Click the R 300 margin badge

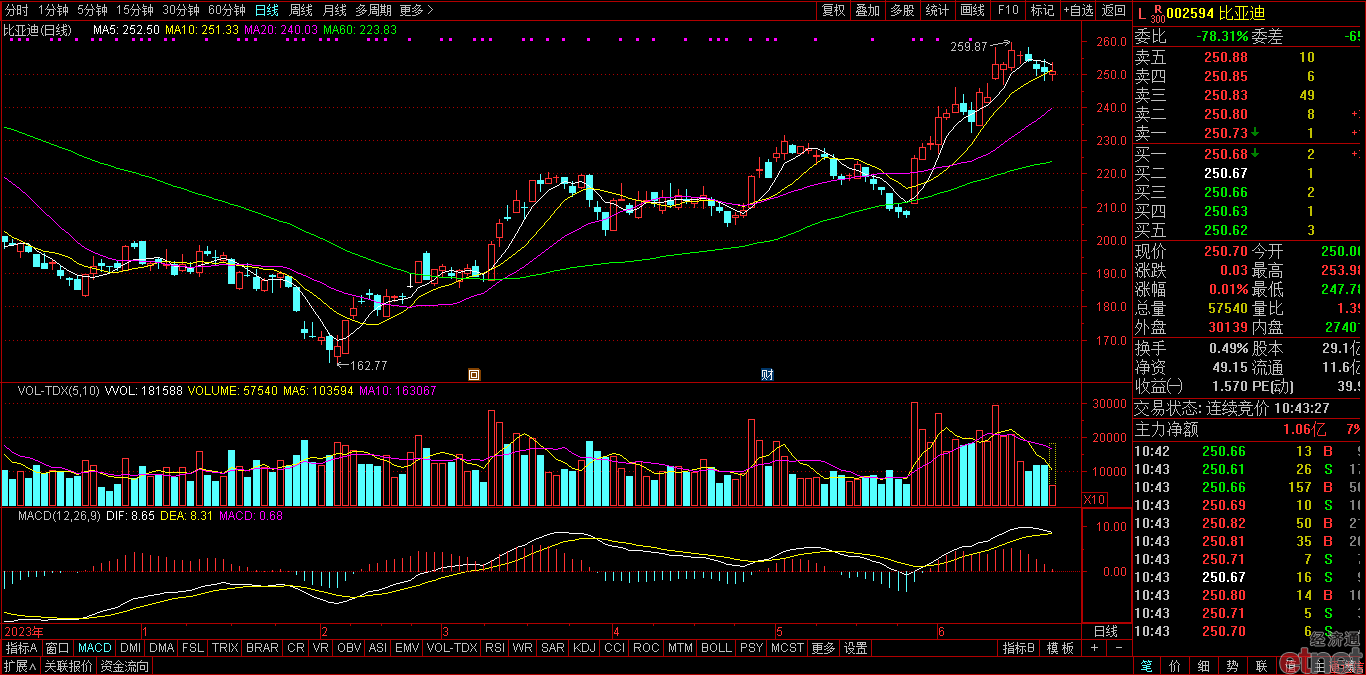pos(1158,13)
